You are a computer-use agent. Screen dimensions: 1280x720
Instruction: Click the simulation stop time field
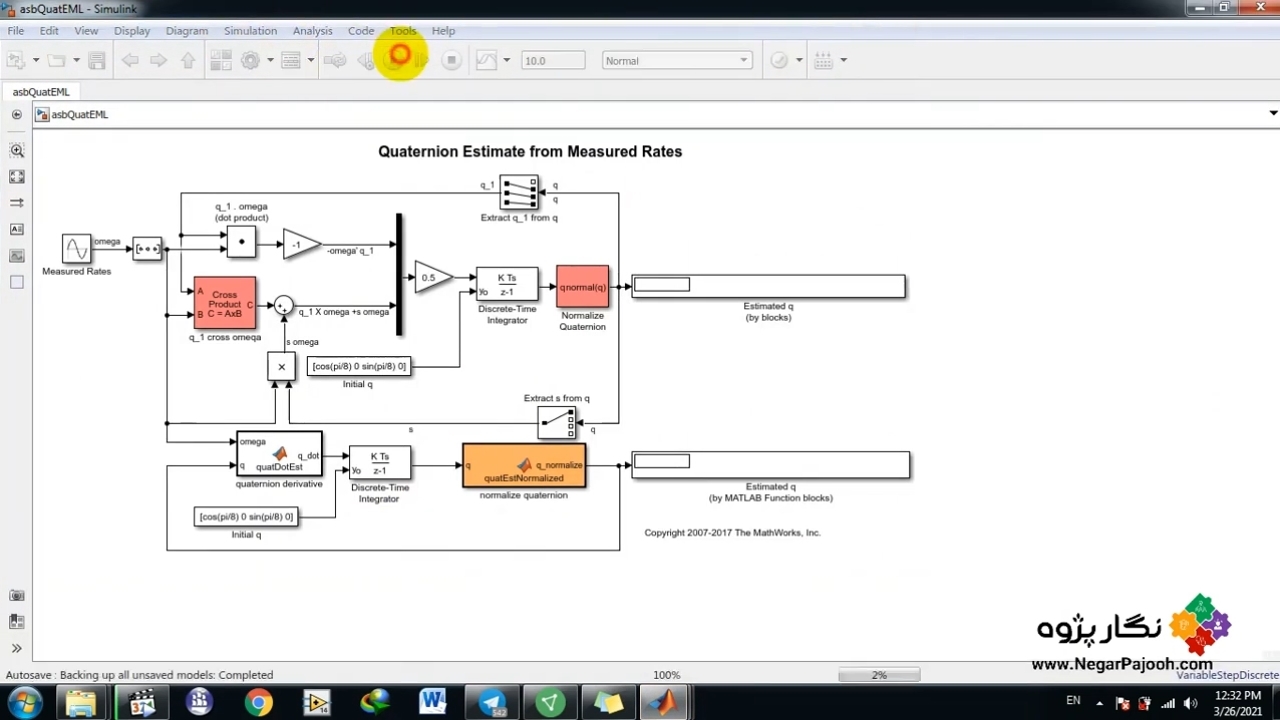point(552,61)
